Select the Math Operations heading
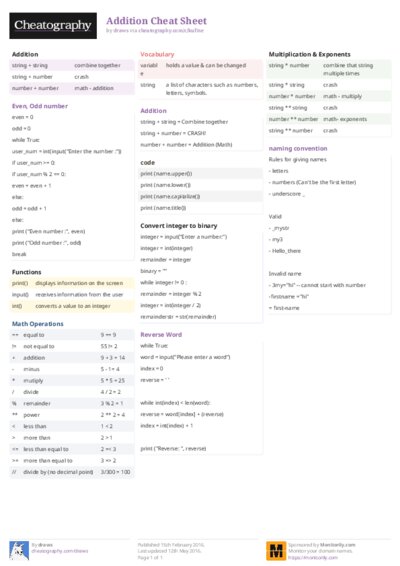The image size is (400, 566). (38, 324)
